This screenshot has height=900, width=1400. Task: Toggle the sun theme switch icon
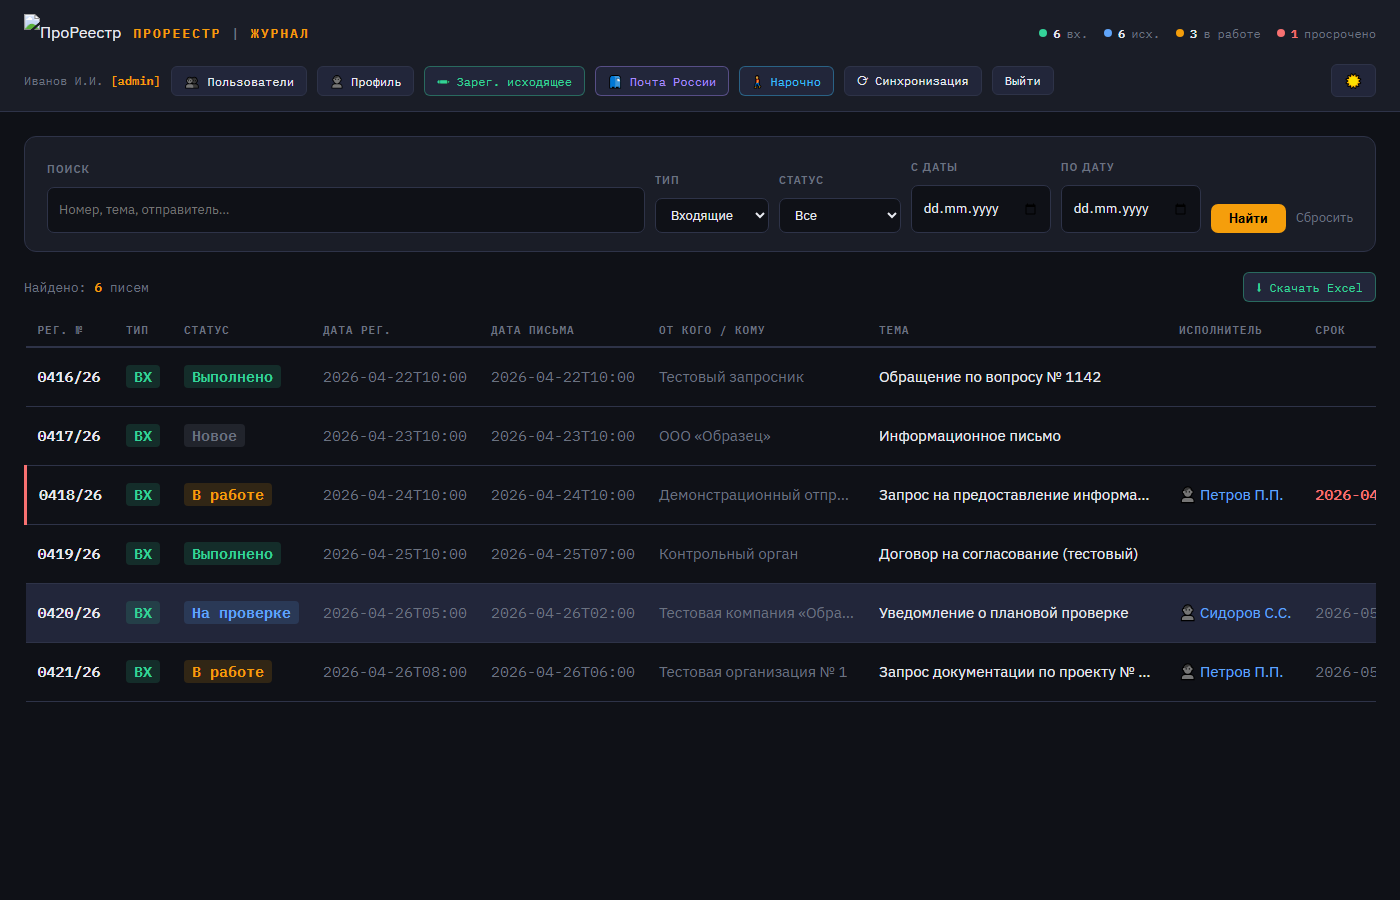(1353, 81)
